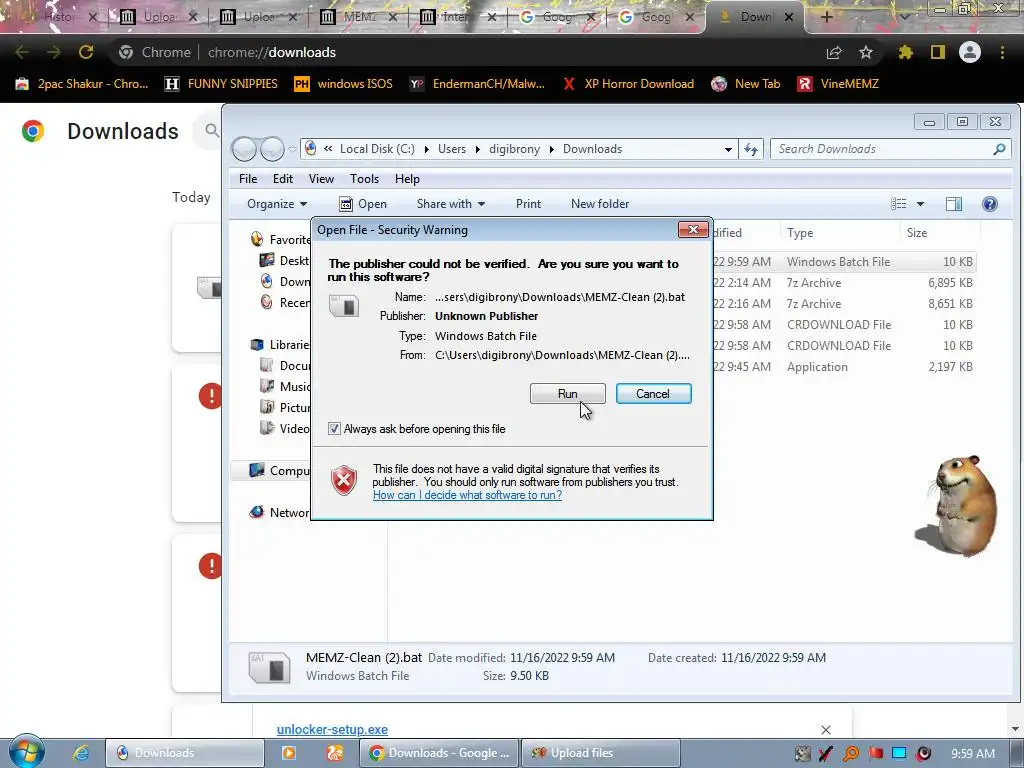Select Network in the navigation pane

point(280,512)
